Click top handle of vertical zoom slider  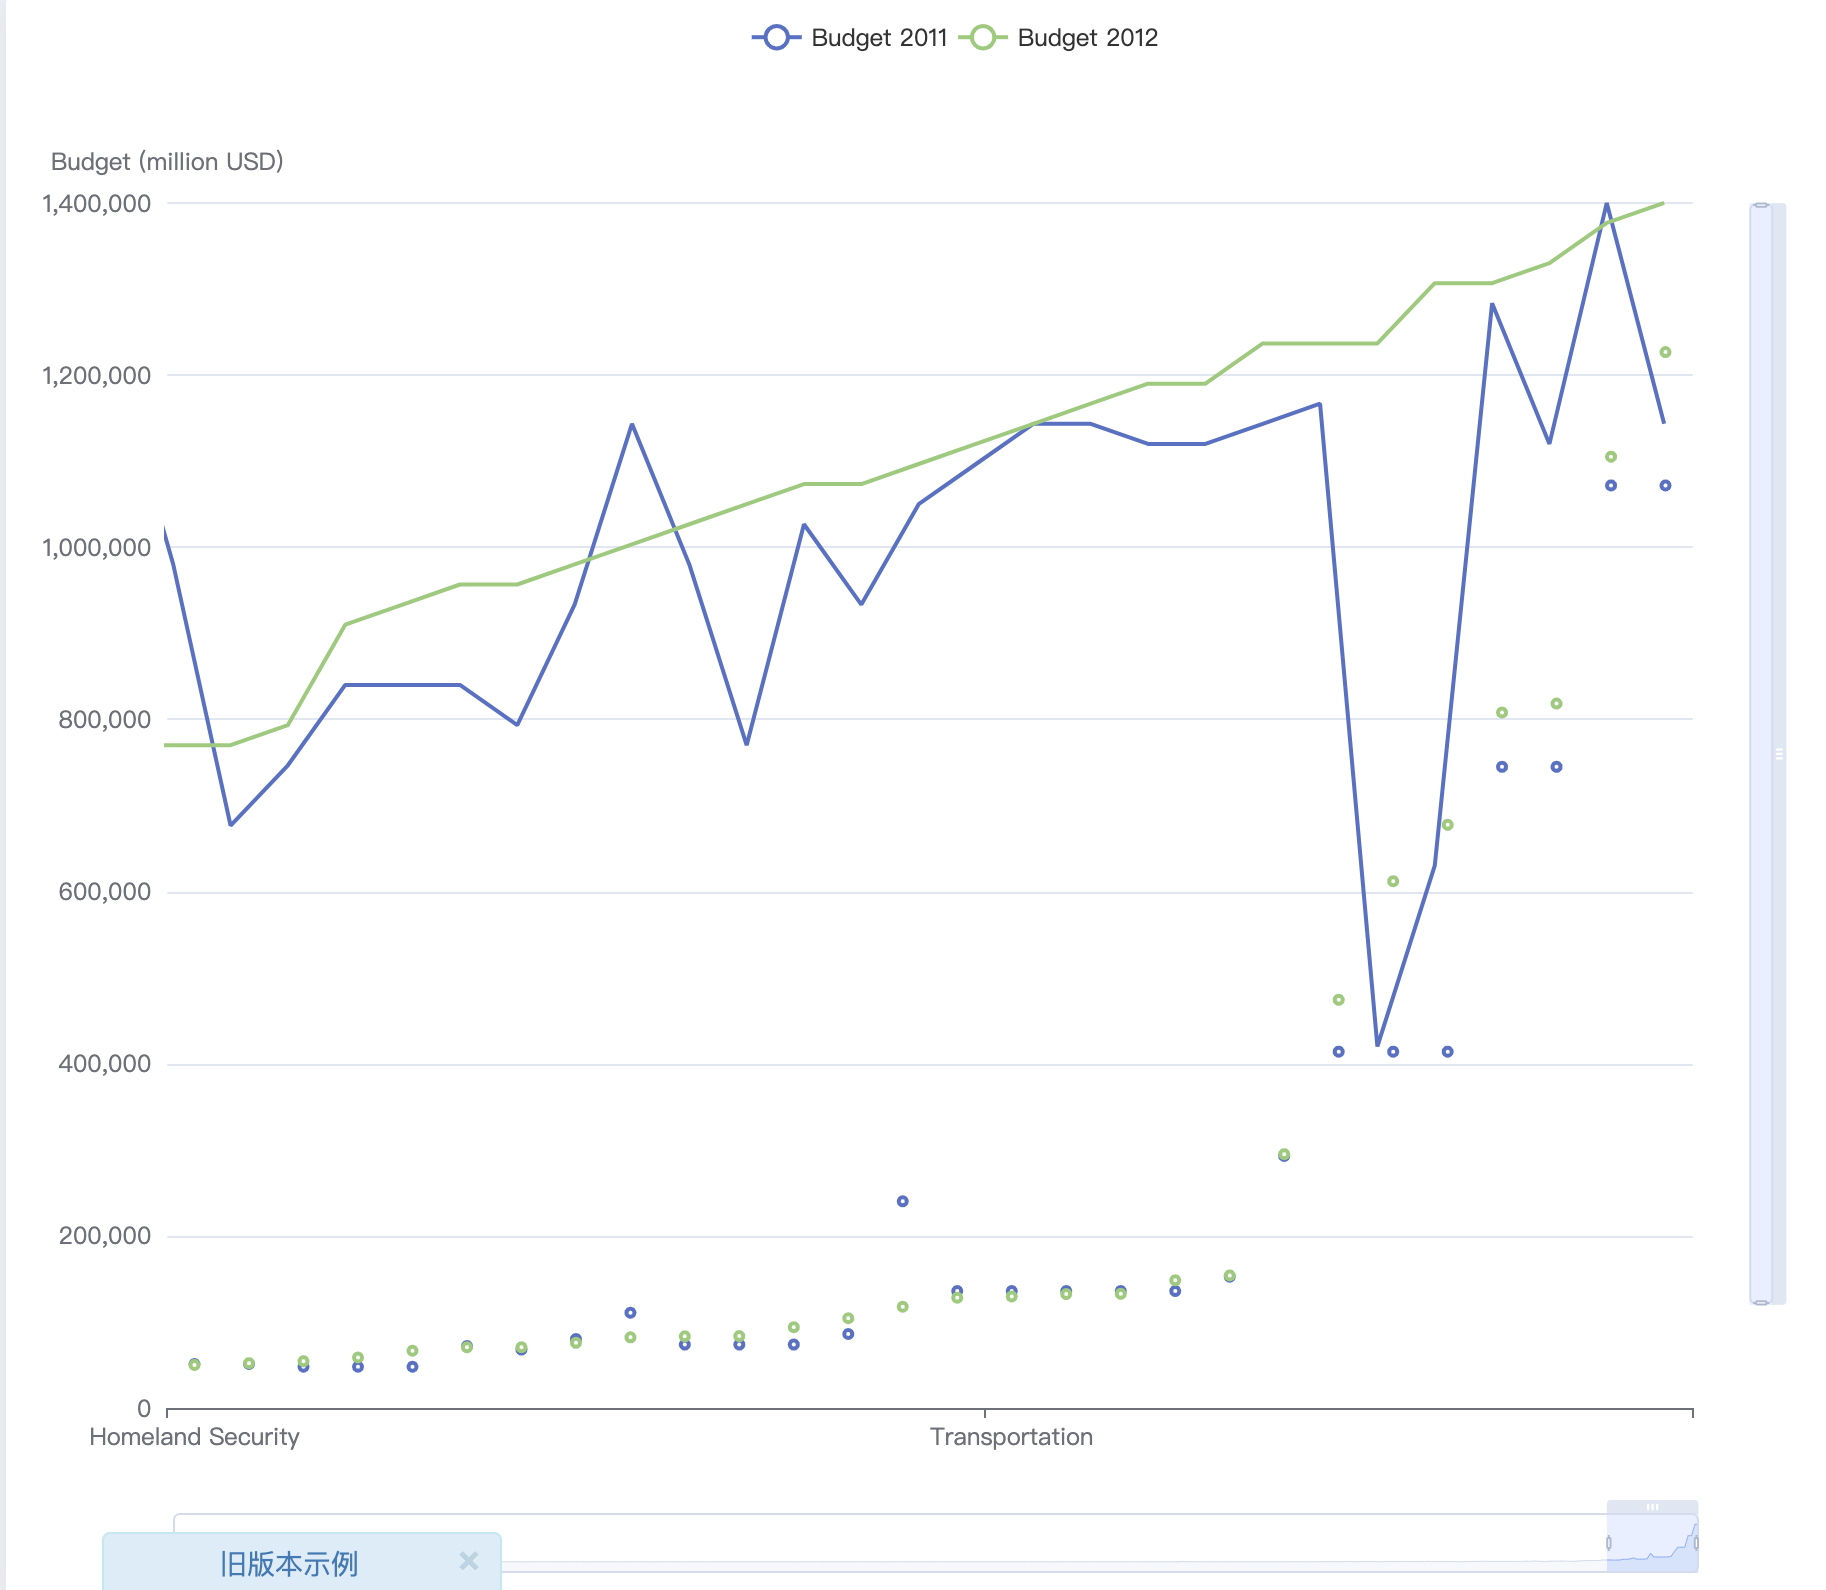pyautogui.click(x=1761, y=205)
